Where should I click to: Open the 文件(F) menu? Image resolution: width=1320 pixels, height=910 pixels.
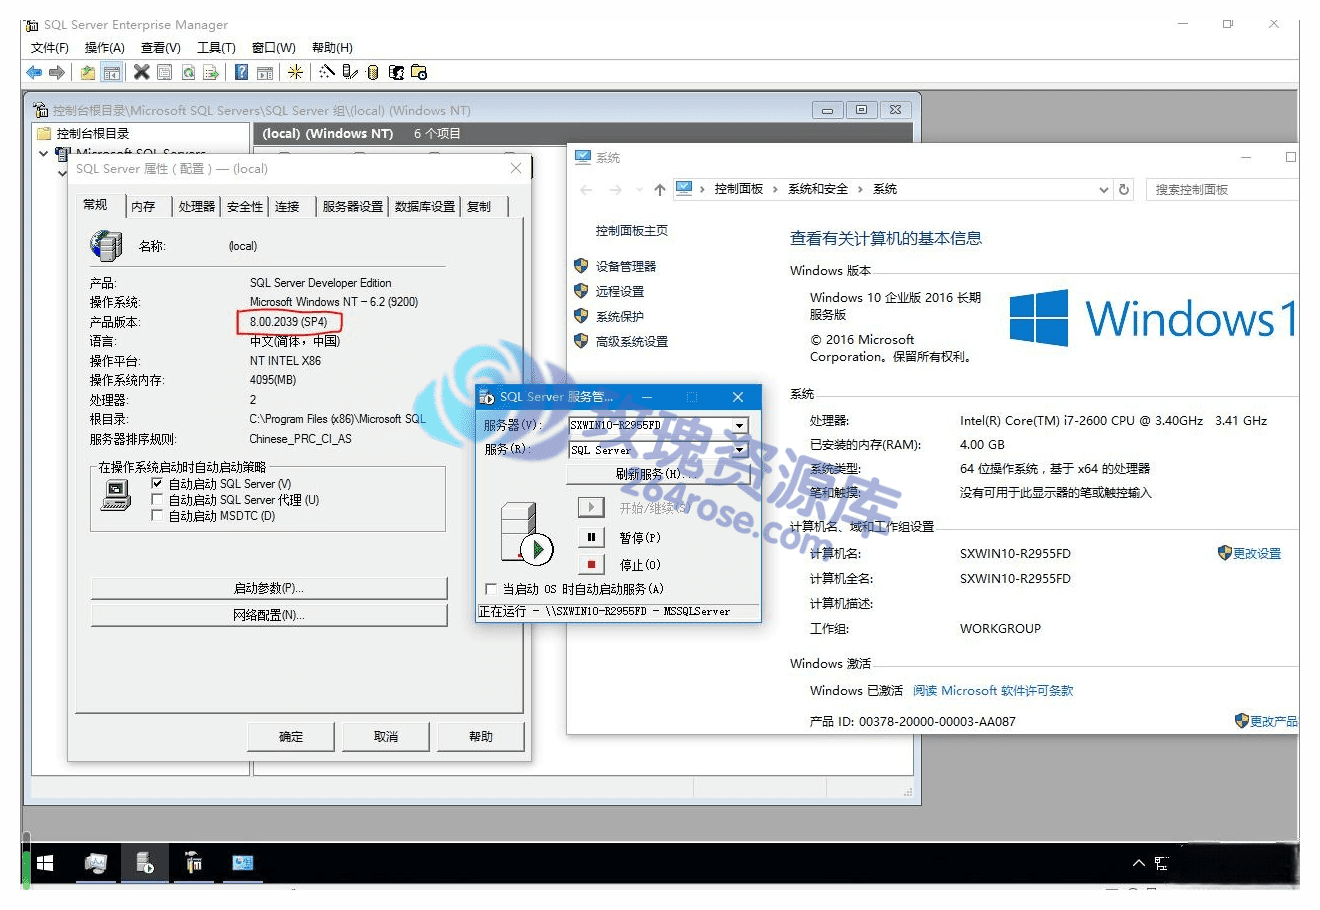pos(50,47)
